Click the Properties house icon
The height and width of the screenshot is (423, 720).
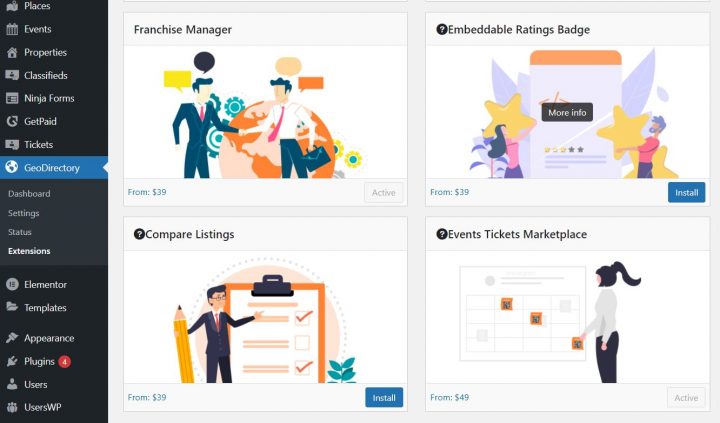click(12, 52)
